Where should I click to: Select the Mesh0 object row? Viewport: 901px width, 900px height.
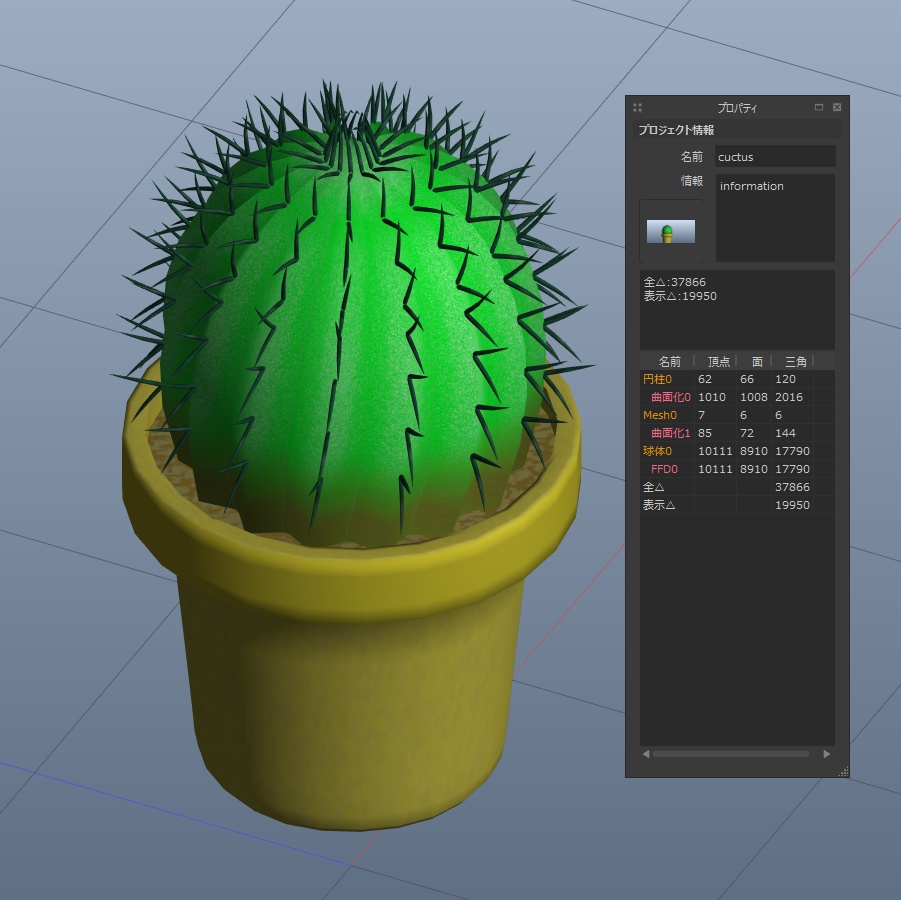tap(659, 415)
